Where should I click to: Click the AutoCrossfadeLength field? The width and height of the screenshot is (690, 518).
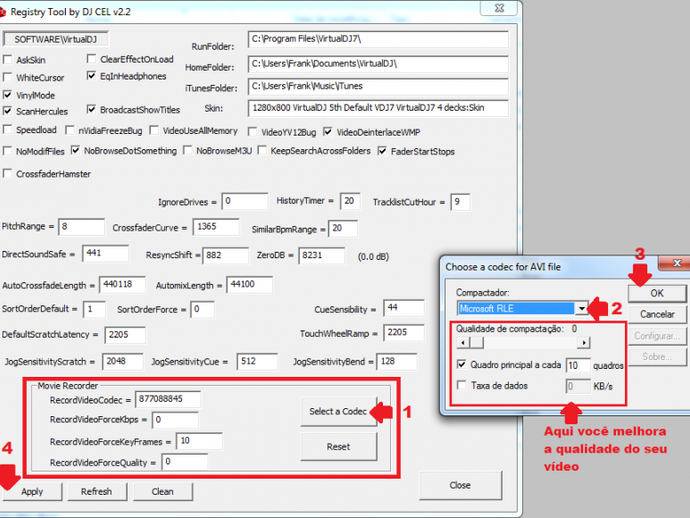click(x=122, y=284)
